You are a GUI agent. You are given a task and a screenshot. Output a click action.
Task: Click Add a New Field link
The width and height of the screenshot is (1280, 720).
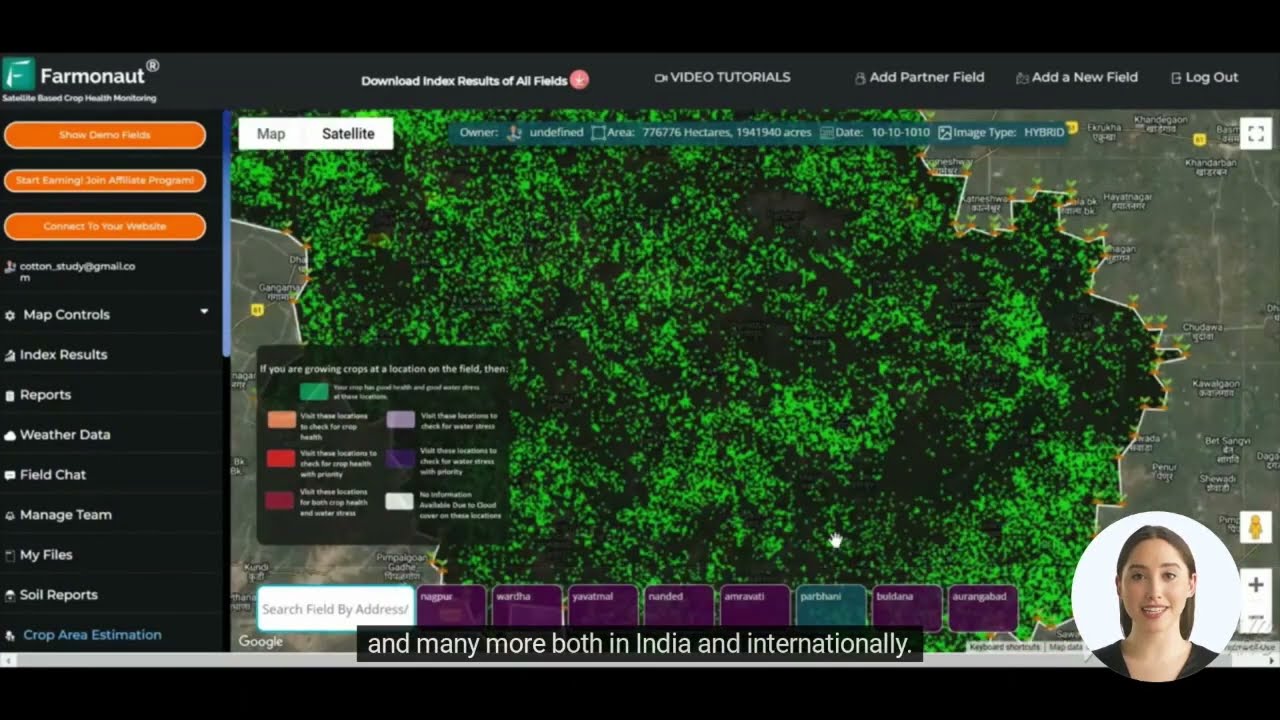pos(1085,77)
